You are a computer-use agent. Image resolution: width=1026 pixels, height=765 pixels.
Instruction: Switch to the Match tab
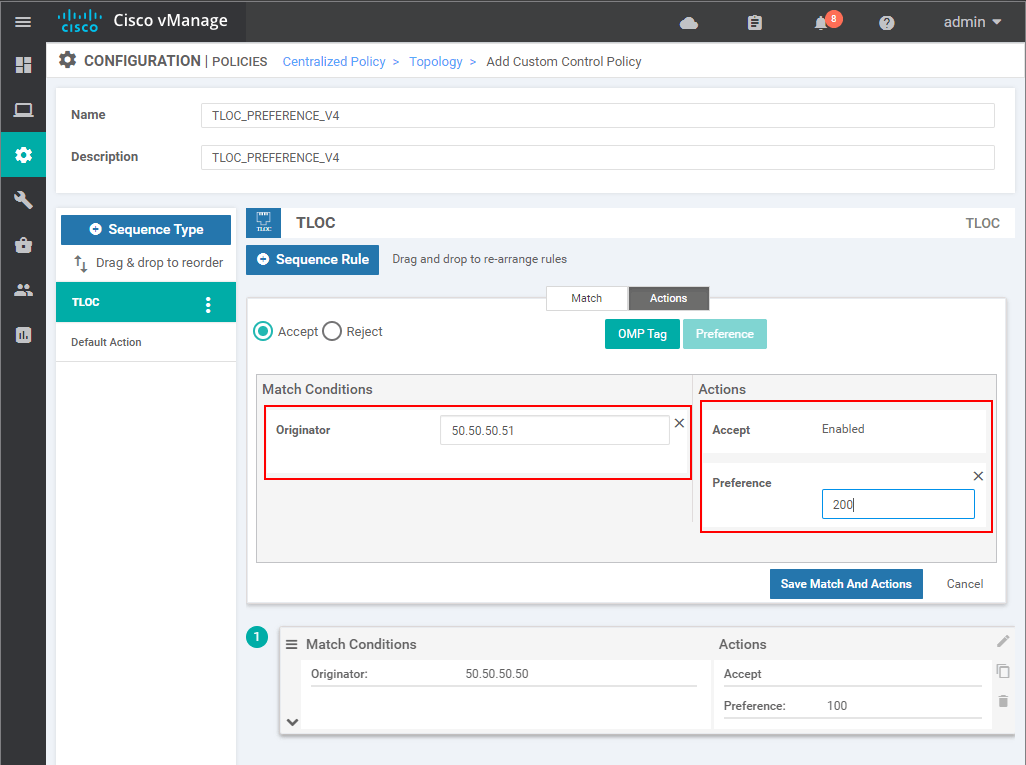click(586, 298)
